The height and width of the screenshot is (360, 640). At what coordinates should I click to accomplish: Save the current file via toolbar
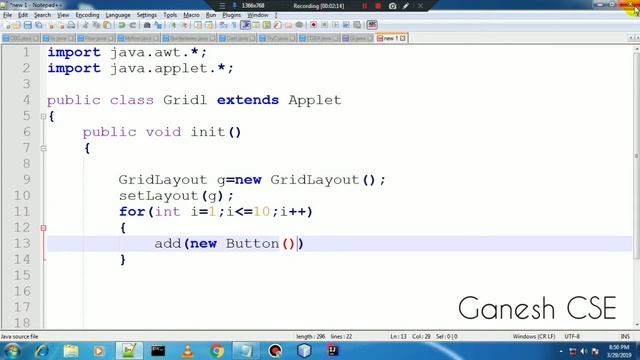28,25
